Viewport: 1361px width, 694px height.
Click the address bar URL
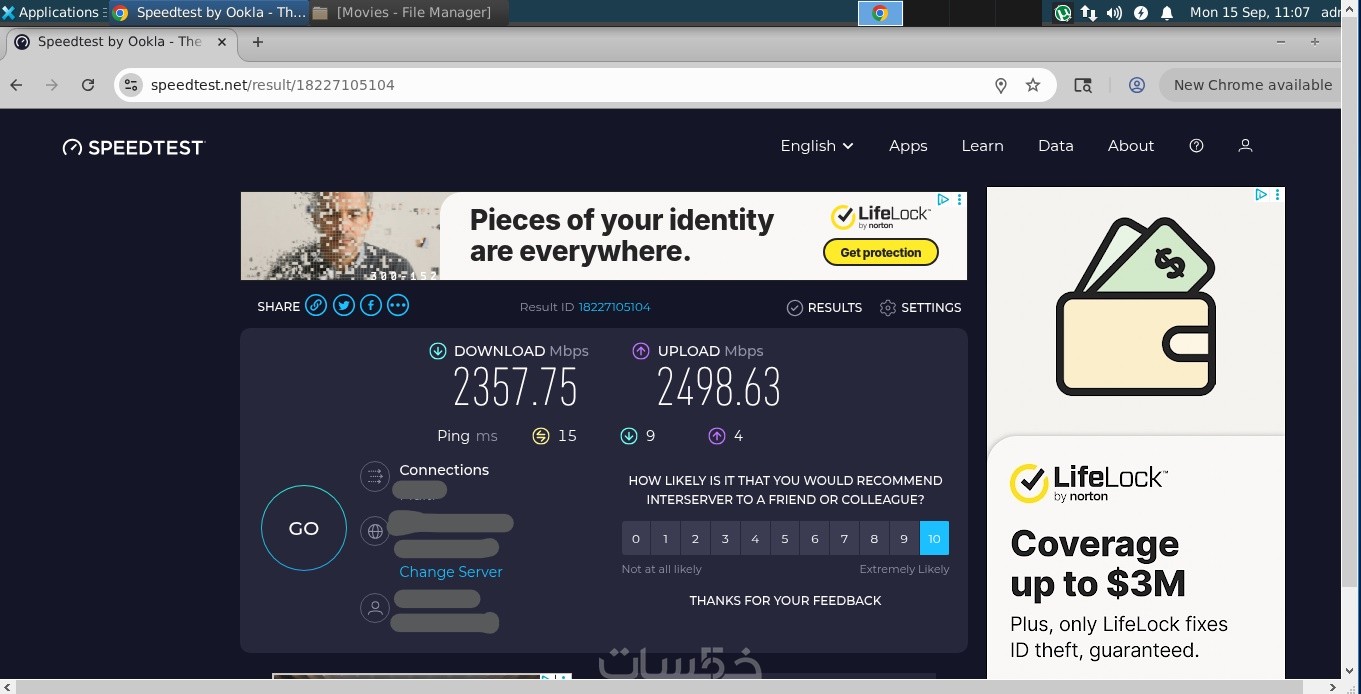273,85
